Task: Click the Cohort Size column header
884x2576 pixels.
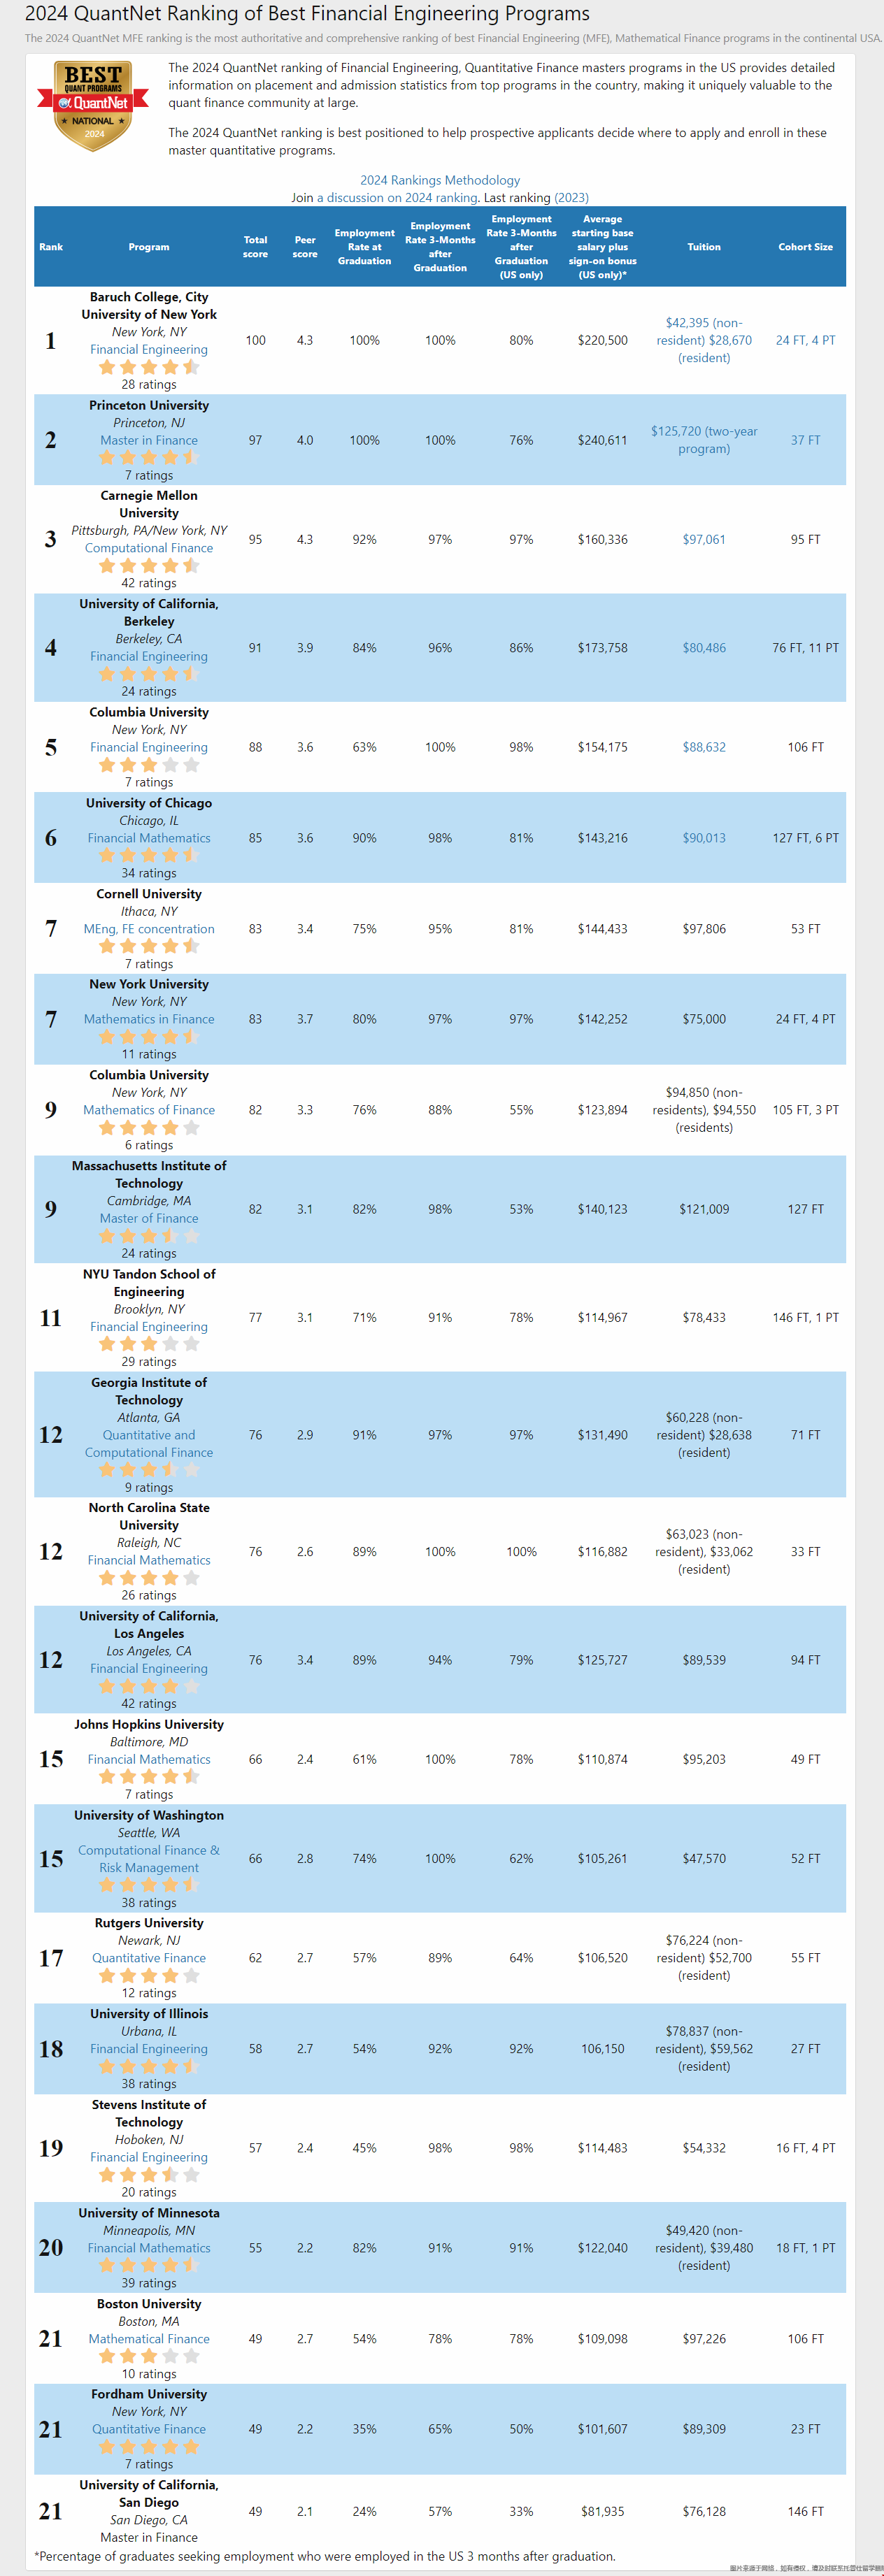Action: [805, 247]
